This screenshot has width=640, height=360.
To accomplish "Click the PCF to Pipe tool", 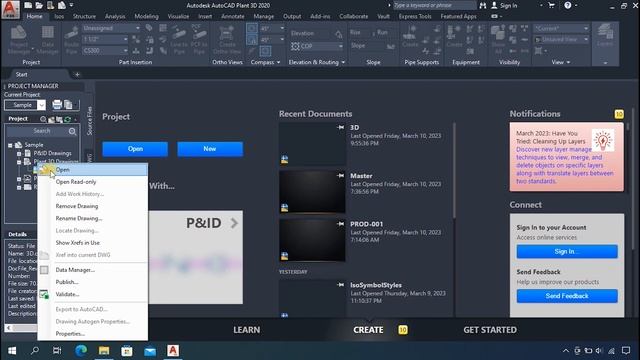I will click(199, 40).
